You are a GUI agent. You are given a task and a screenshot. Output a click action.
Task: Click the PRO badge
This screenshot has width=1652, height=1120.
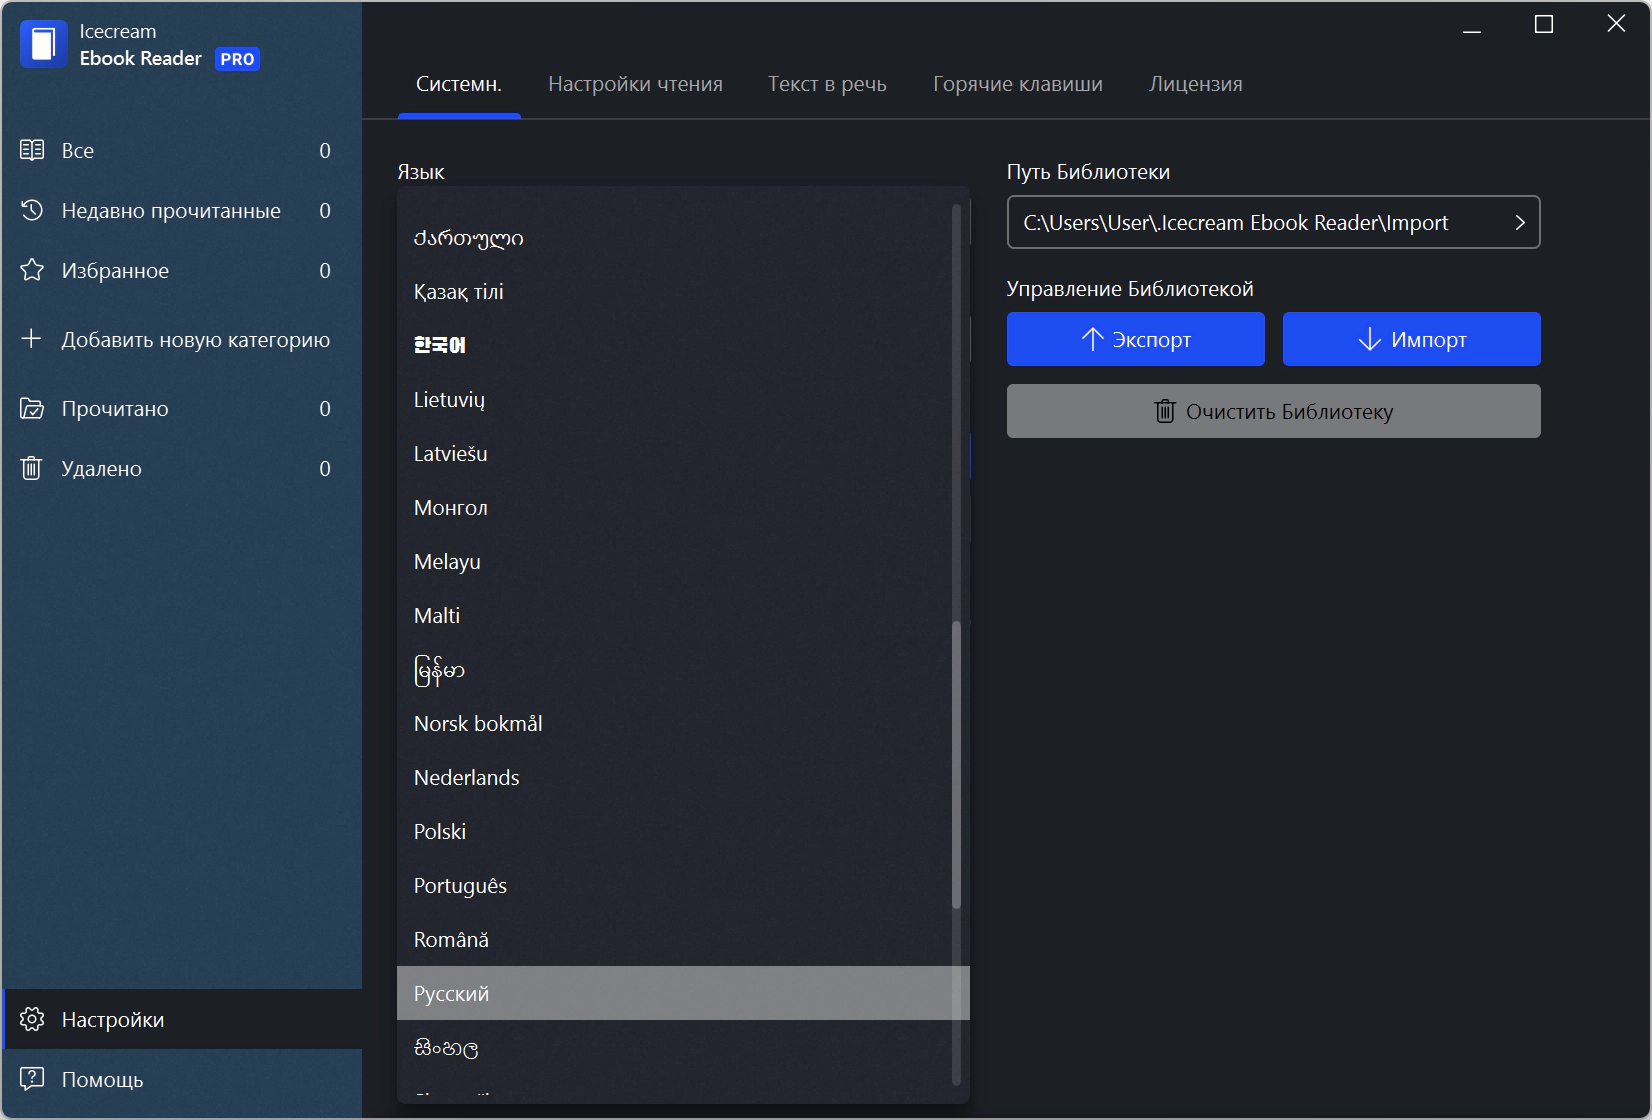237,59
